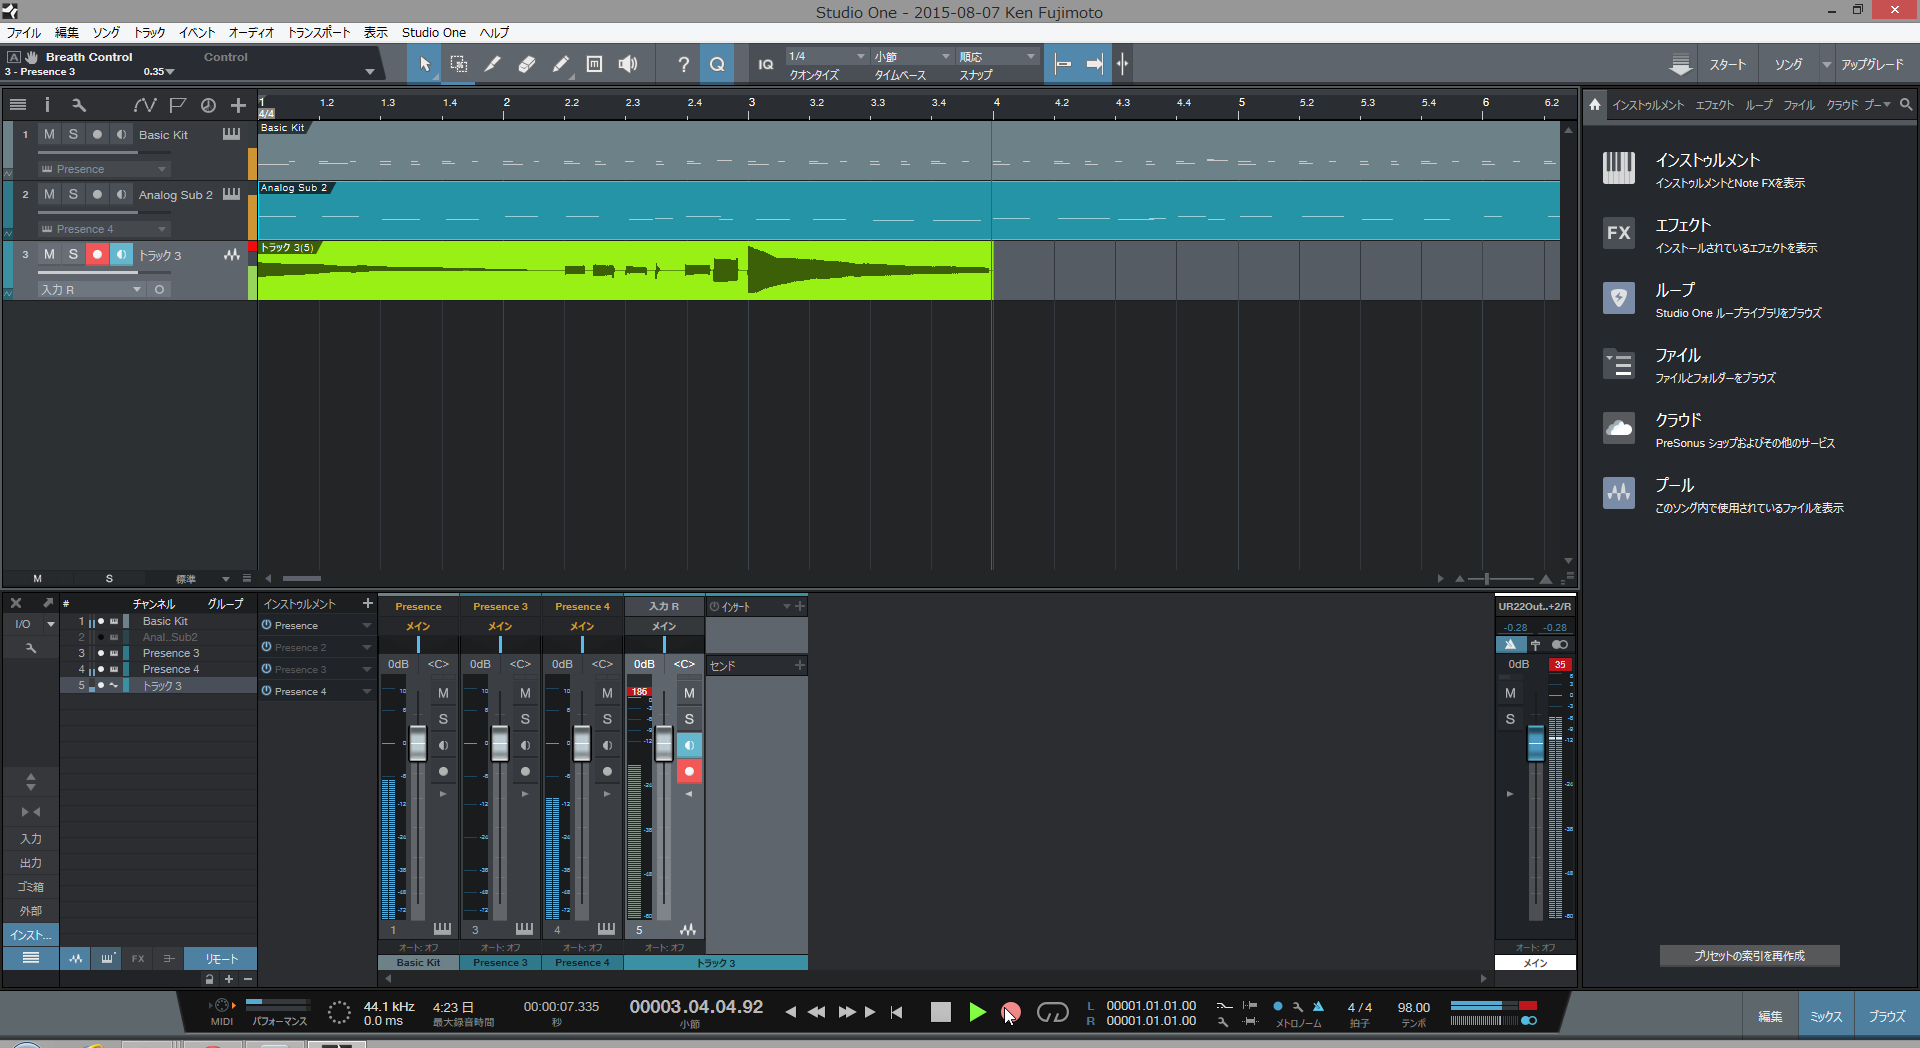Open the timebase 小節 dropdown
This screenshot has width=1920, height=1048.
coord(911,56)
